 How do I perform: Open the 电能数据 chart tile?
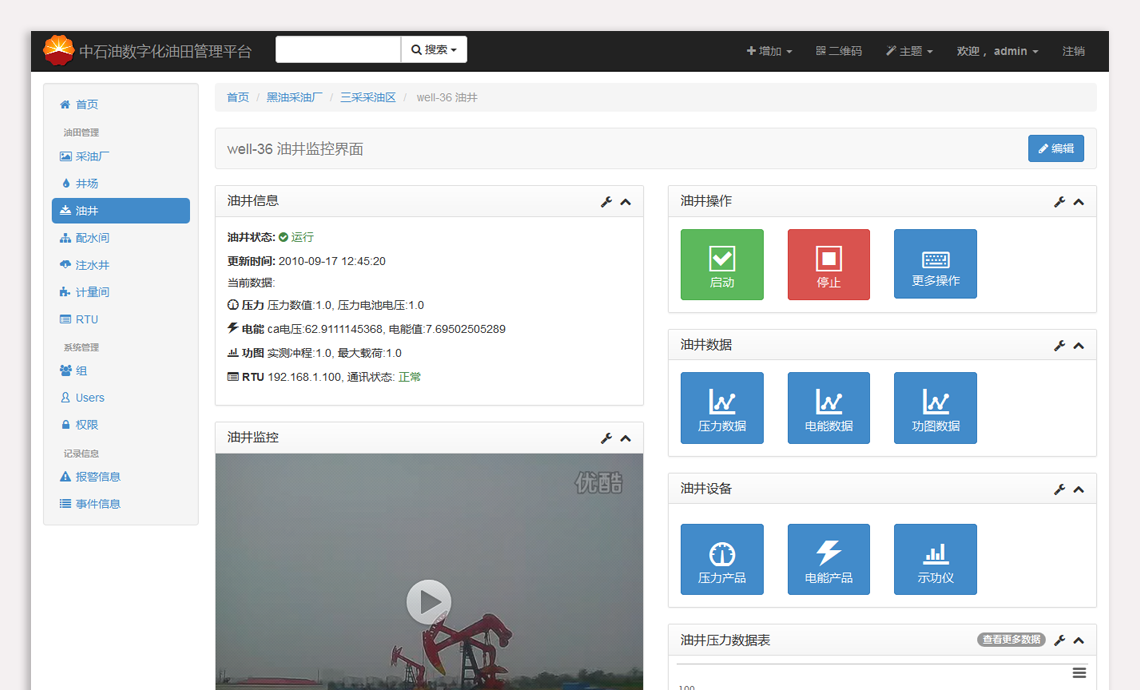[828, 408]
